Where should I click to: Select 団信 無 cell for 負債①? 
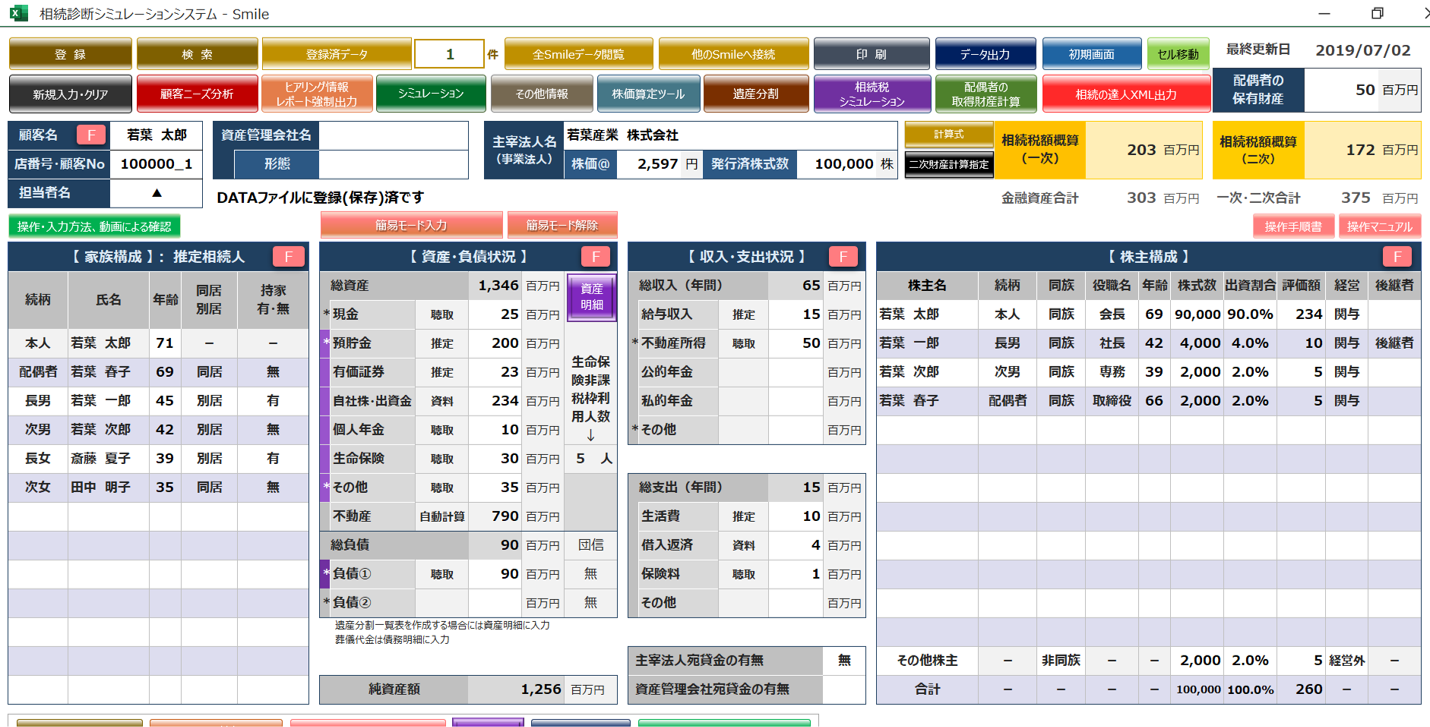(591, 574)
